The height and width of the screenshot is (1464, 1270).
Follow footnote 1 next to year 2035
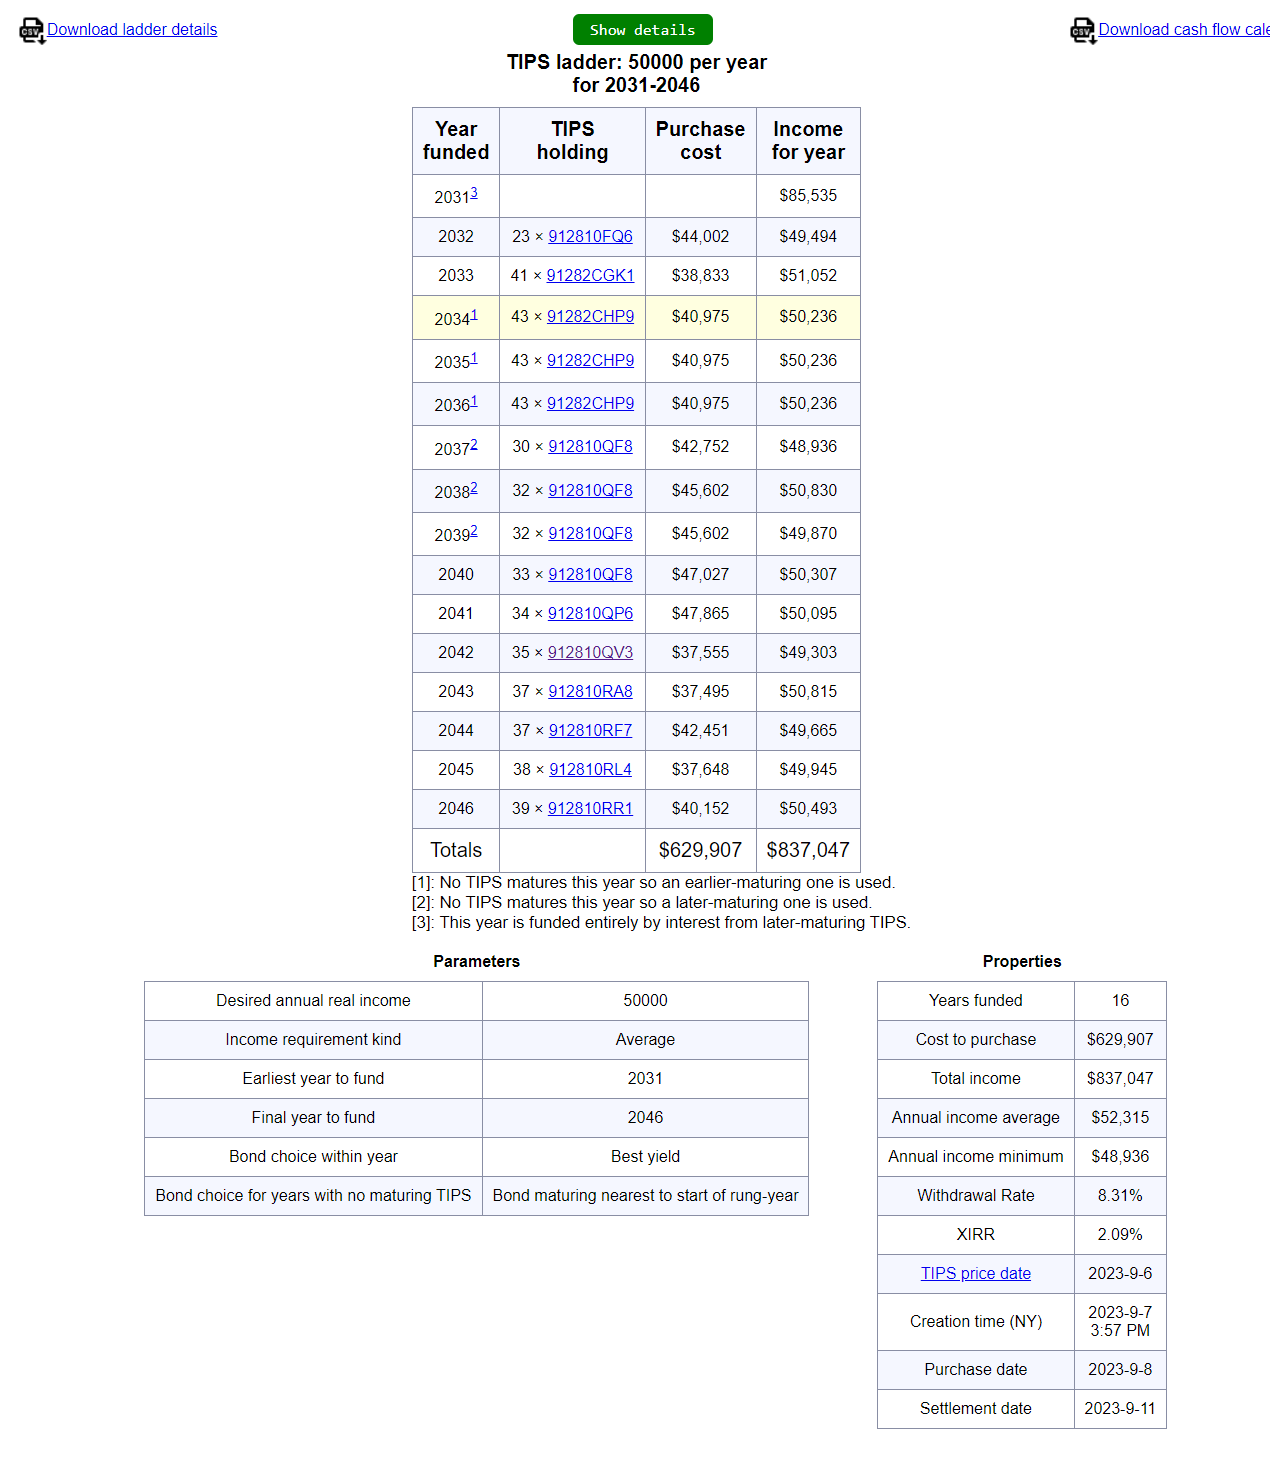(x=474, y=358)
